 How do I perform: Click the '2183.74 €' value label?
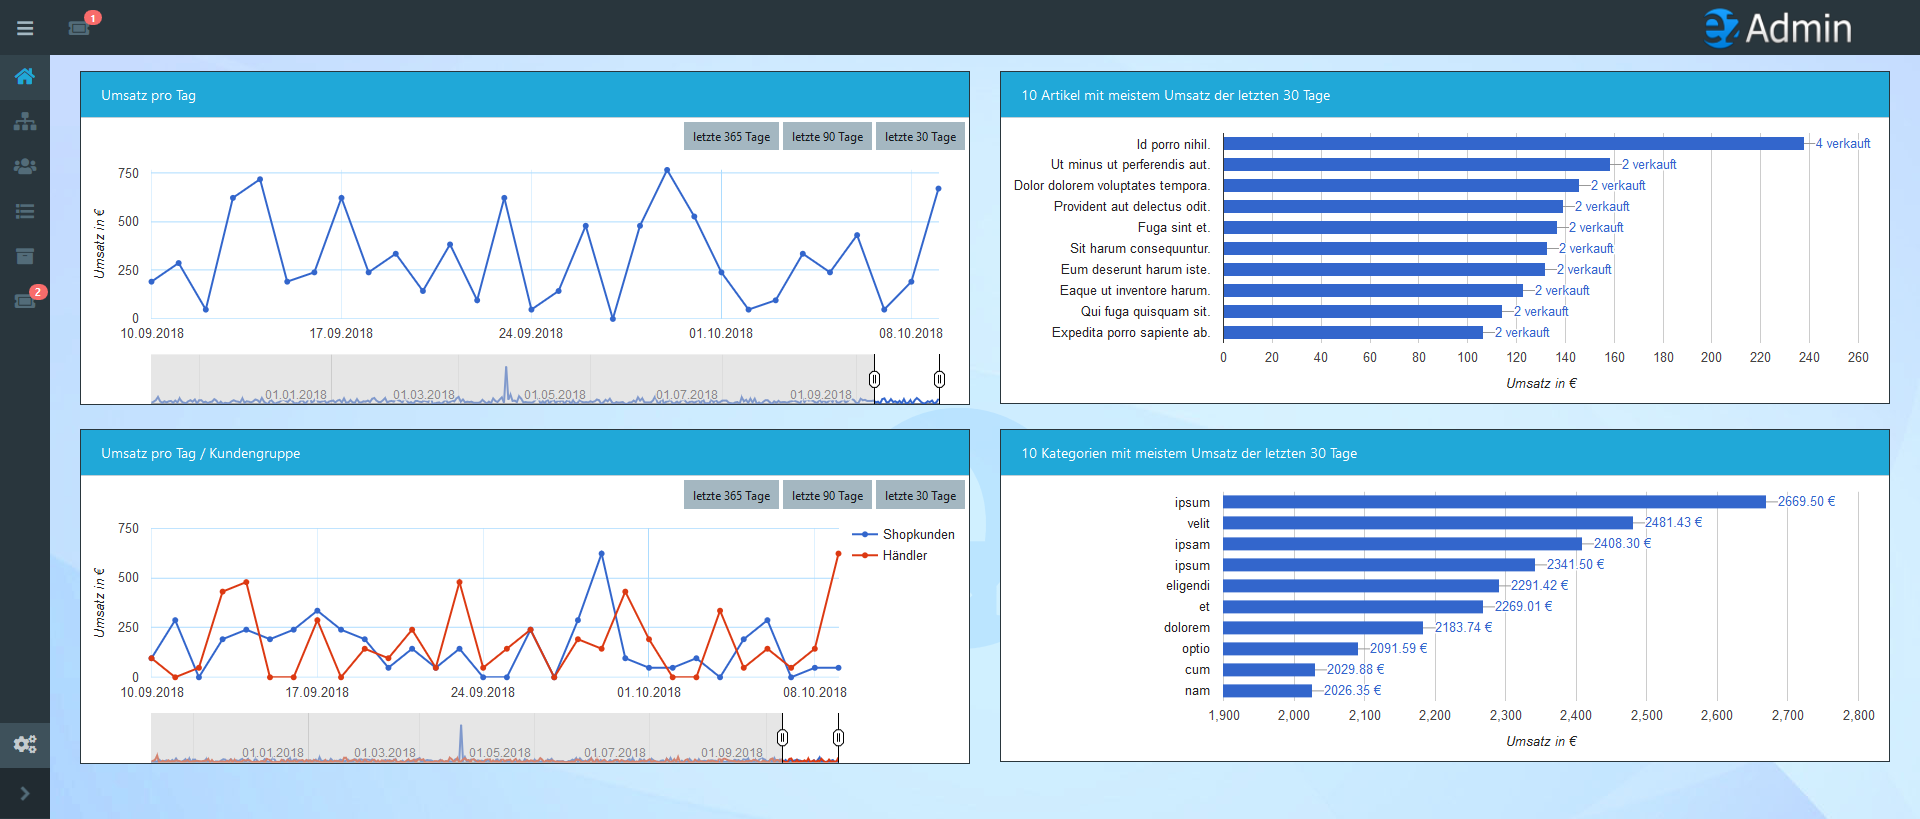click(1463, 628)
